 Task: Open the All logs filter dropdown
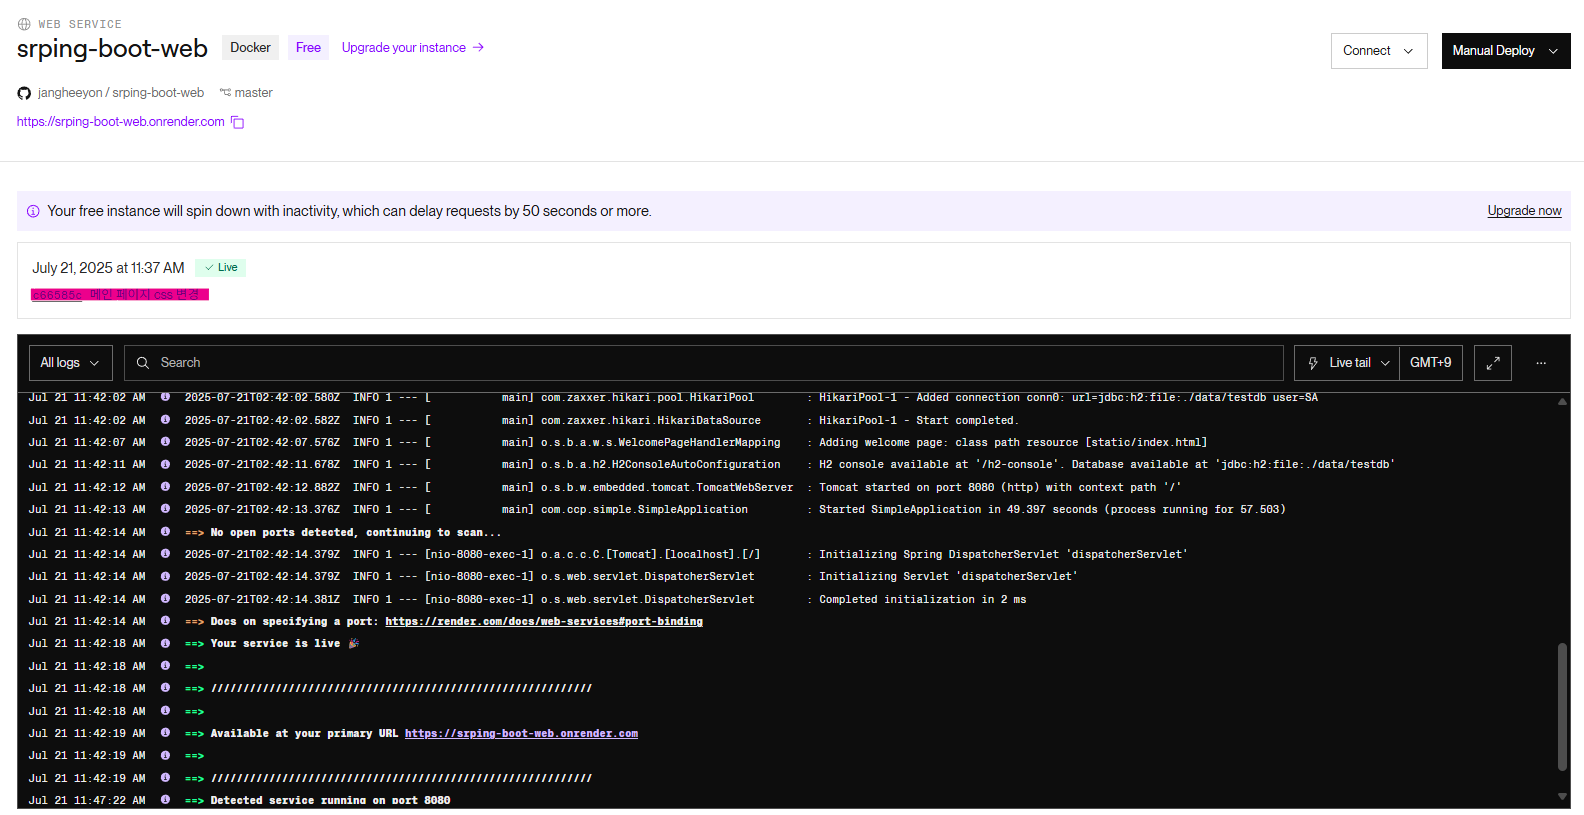click(70, 363)
